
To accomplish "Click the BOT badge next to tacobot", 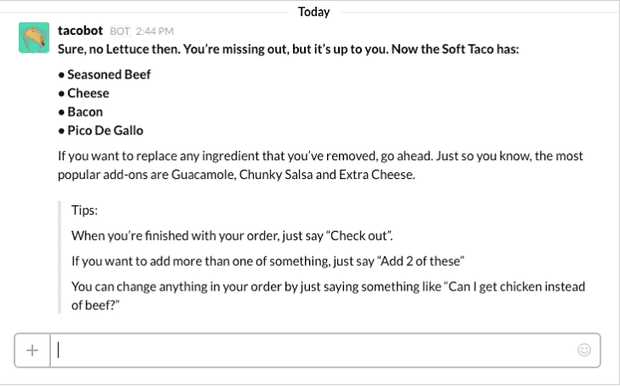I will click(x=120, y=31).
